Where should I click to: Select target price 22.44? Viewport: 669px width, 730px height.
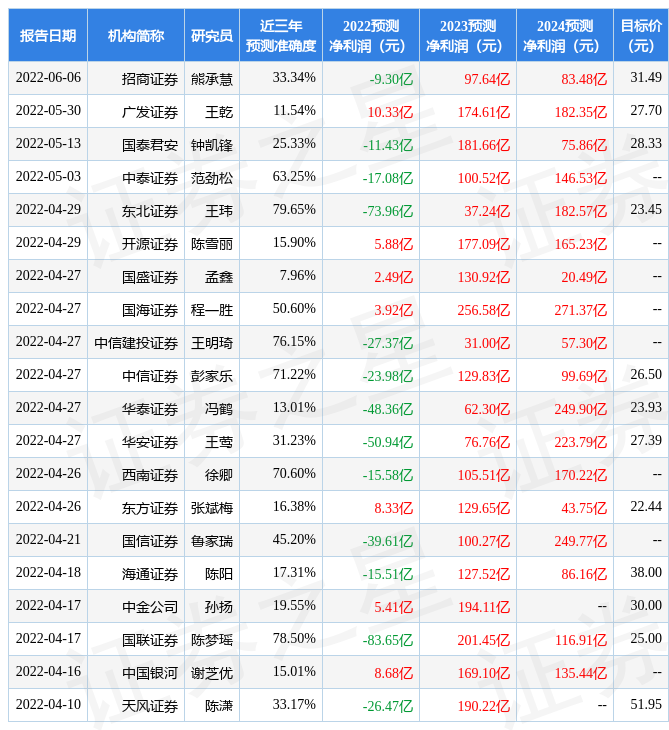pos(646,507)
